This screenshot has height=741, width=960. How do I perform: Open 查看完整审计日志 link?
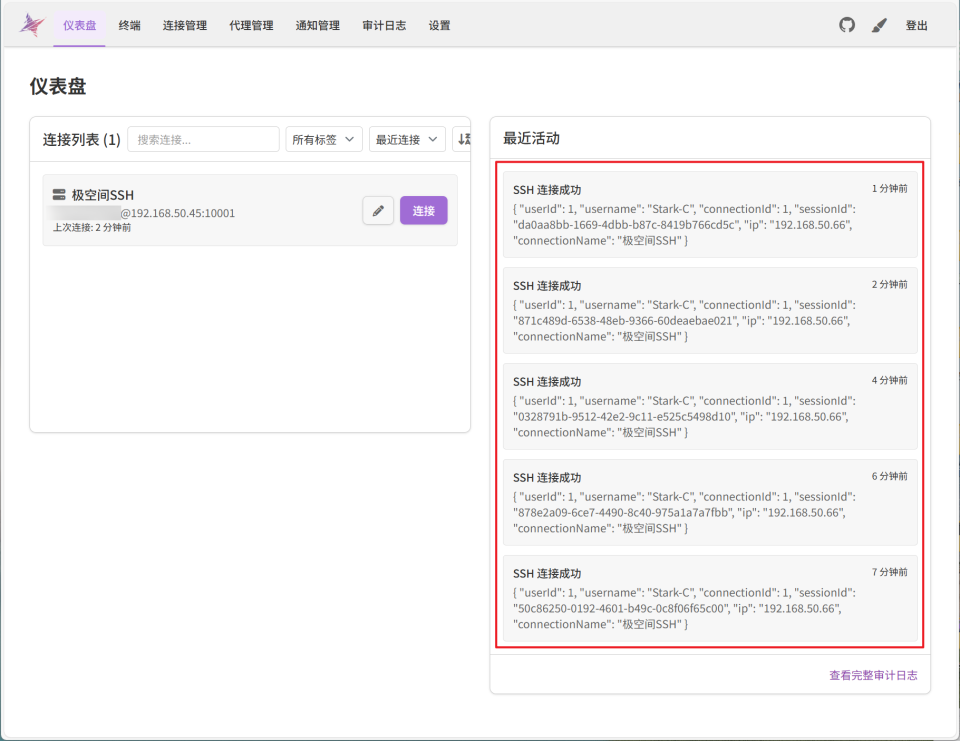click(874, 675)
